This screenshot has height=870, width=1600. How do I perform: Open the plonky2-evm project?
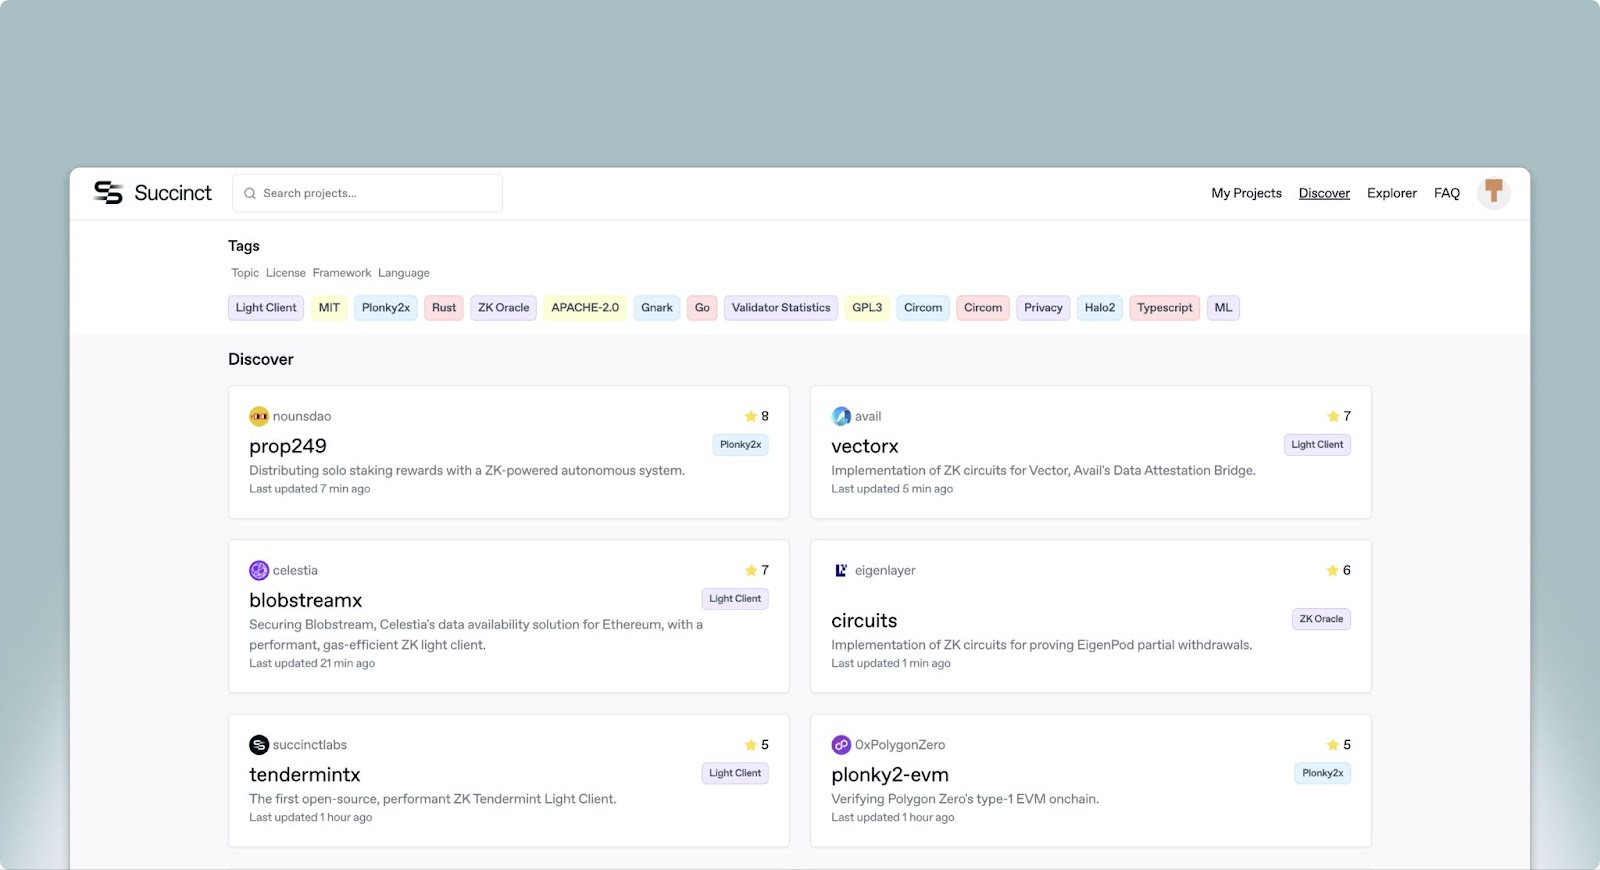coord(890,775)
